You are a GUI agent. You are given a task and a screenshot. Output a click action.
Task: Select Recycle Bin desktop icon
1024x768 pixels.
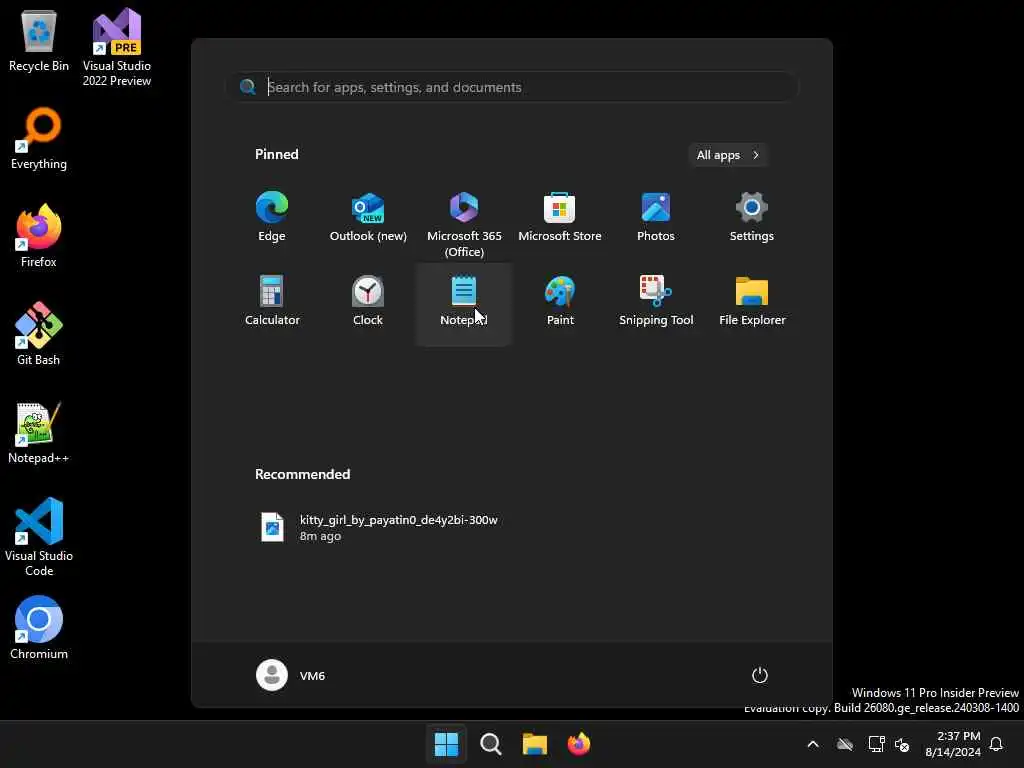(39, 41)
